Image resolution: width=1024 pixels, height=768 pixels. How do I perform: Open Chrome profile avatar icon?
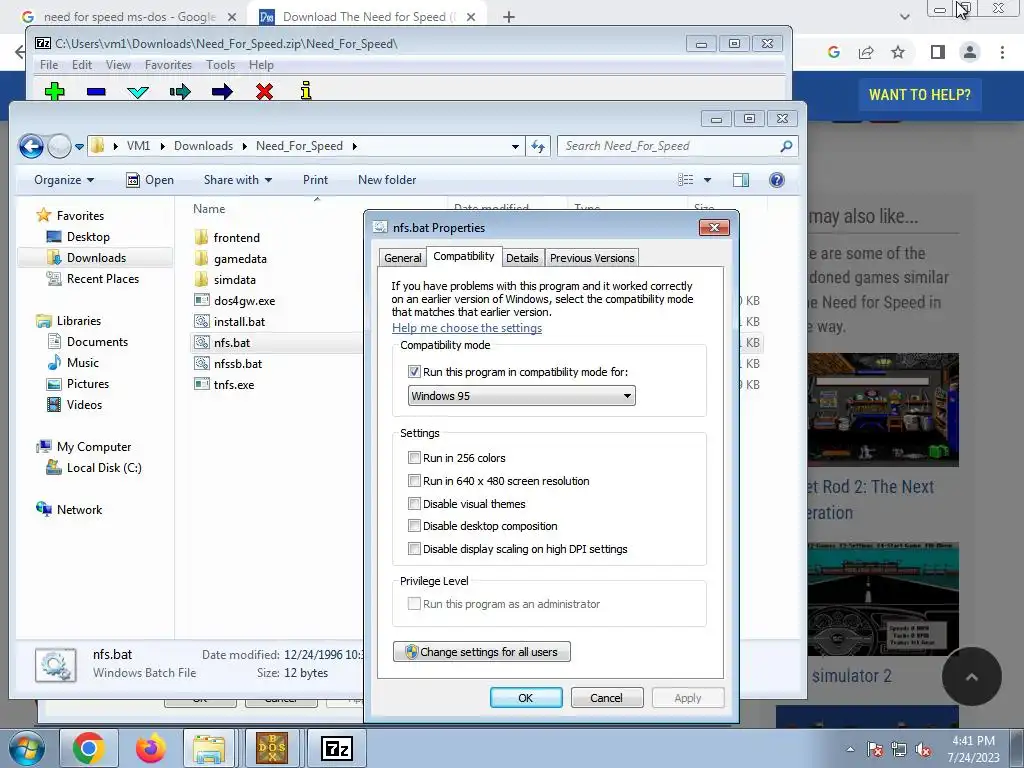click(970, 52)
